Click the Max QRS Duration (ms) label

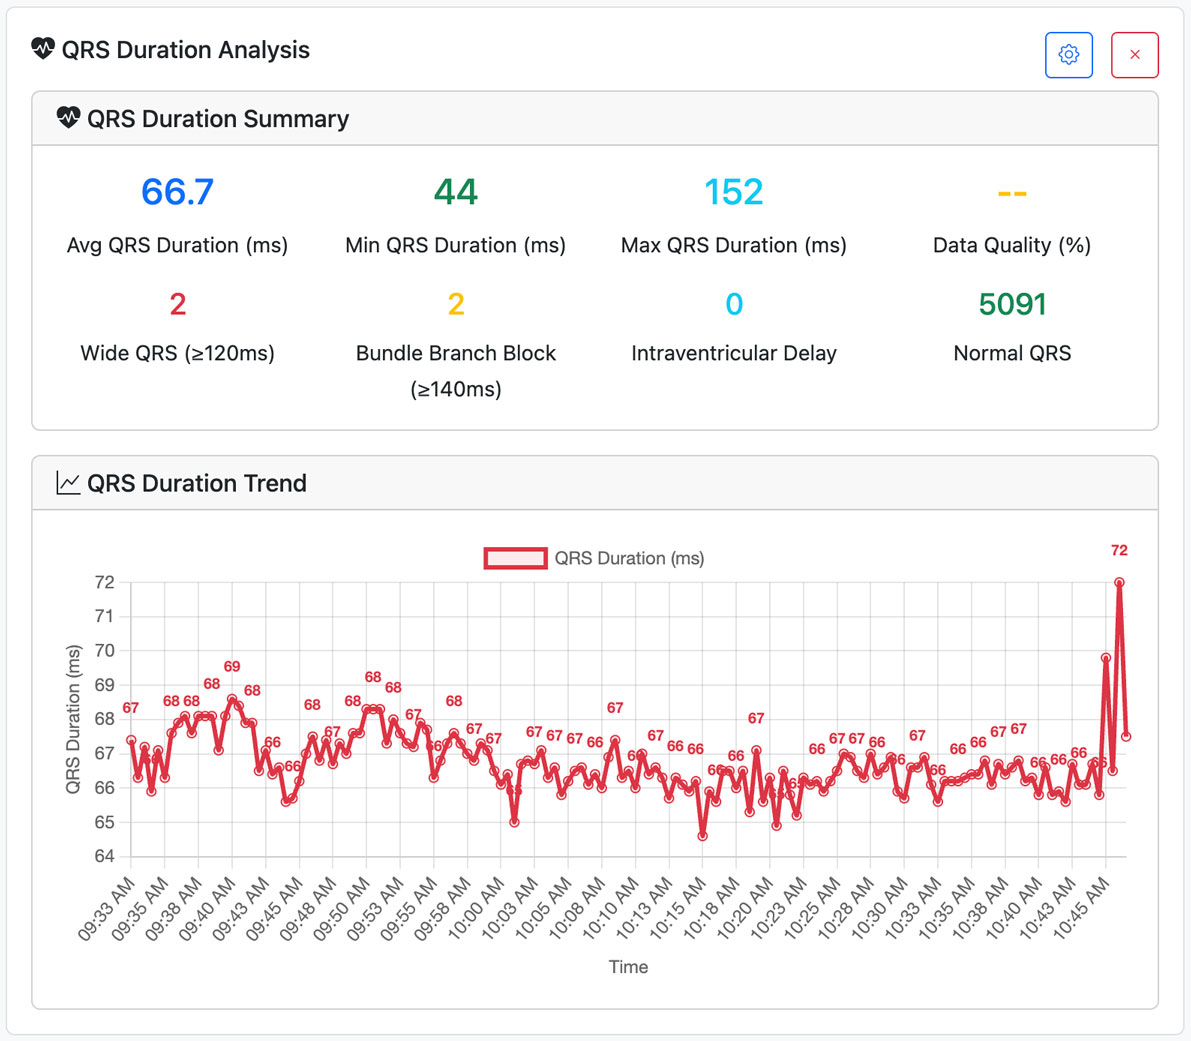click(x=734, y=245)
